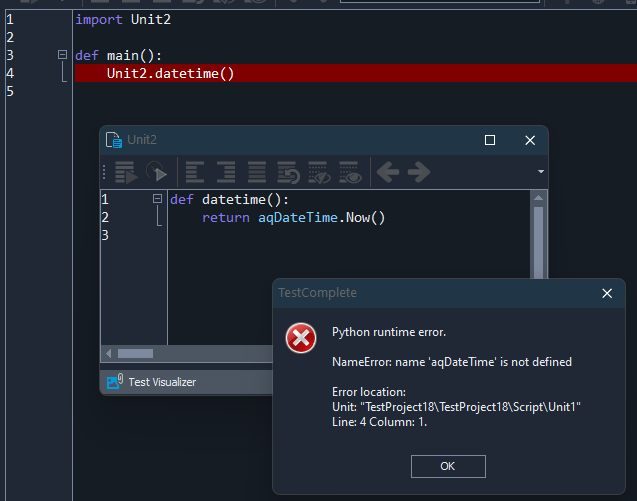Screen dimensions: 637x501
Task: Click the outdent lines toolbar icon
Action: 196,173
